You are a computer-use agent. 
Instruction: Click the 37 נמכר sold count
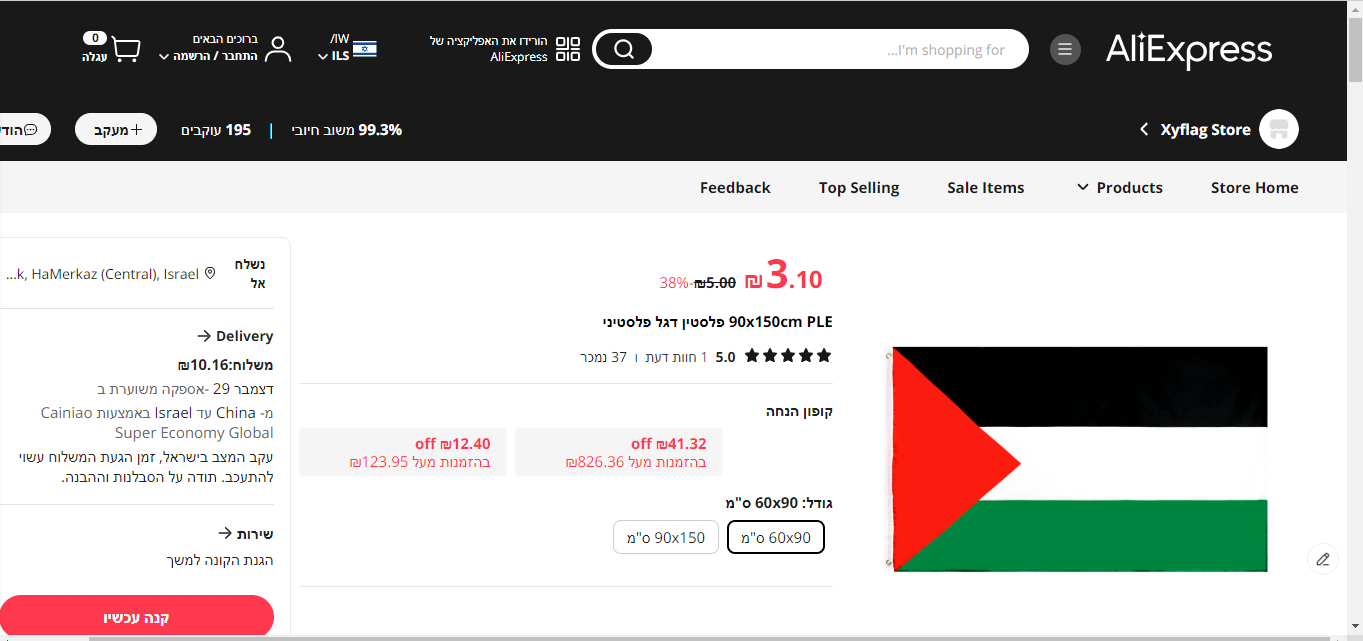tap(603, 356)
